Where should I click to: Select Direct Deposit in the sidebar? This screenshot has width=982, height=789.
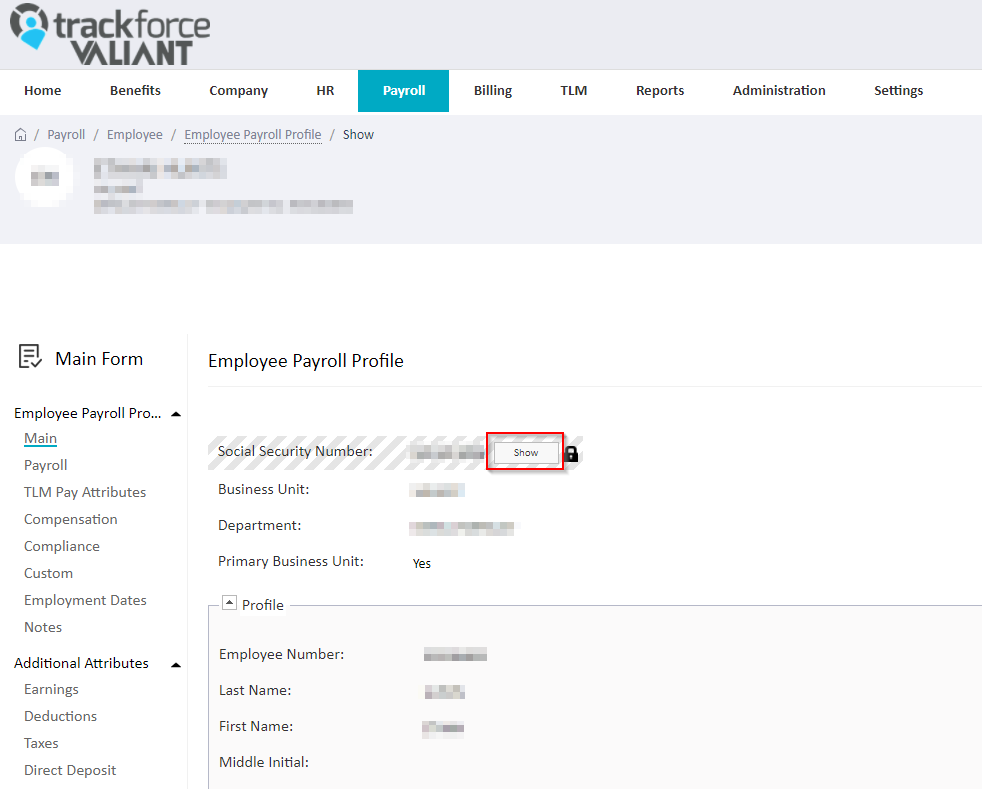point(70,770)
